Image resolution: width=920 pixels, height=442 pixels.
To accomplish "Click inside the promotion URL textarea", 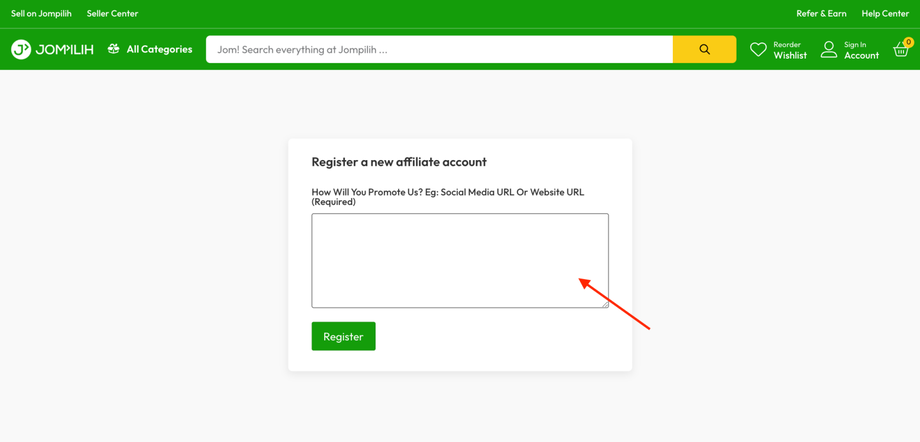I will 459,260.
